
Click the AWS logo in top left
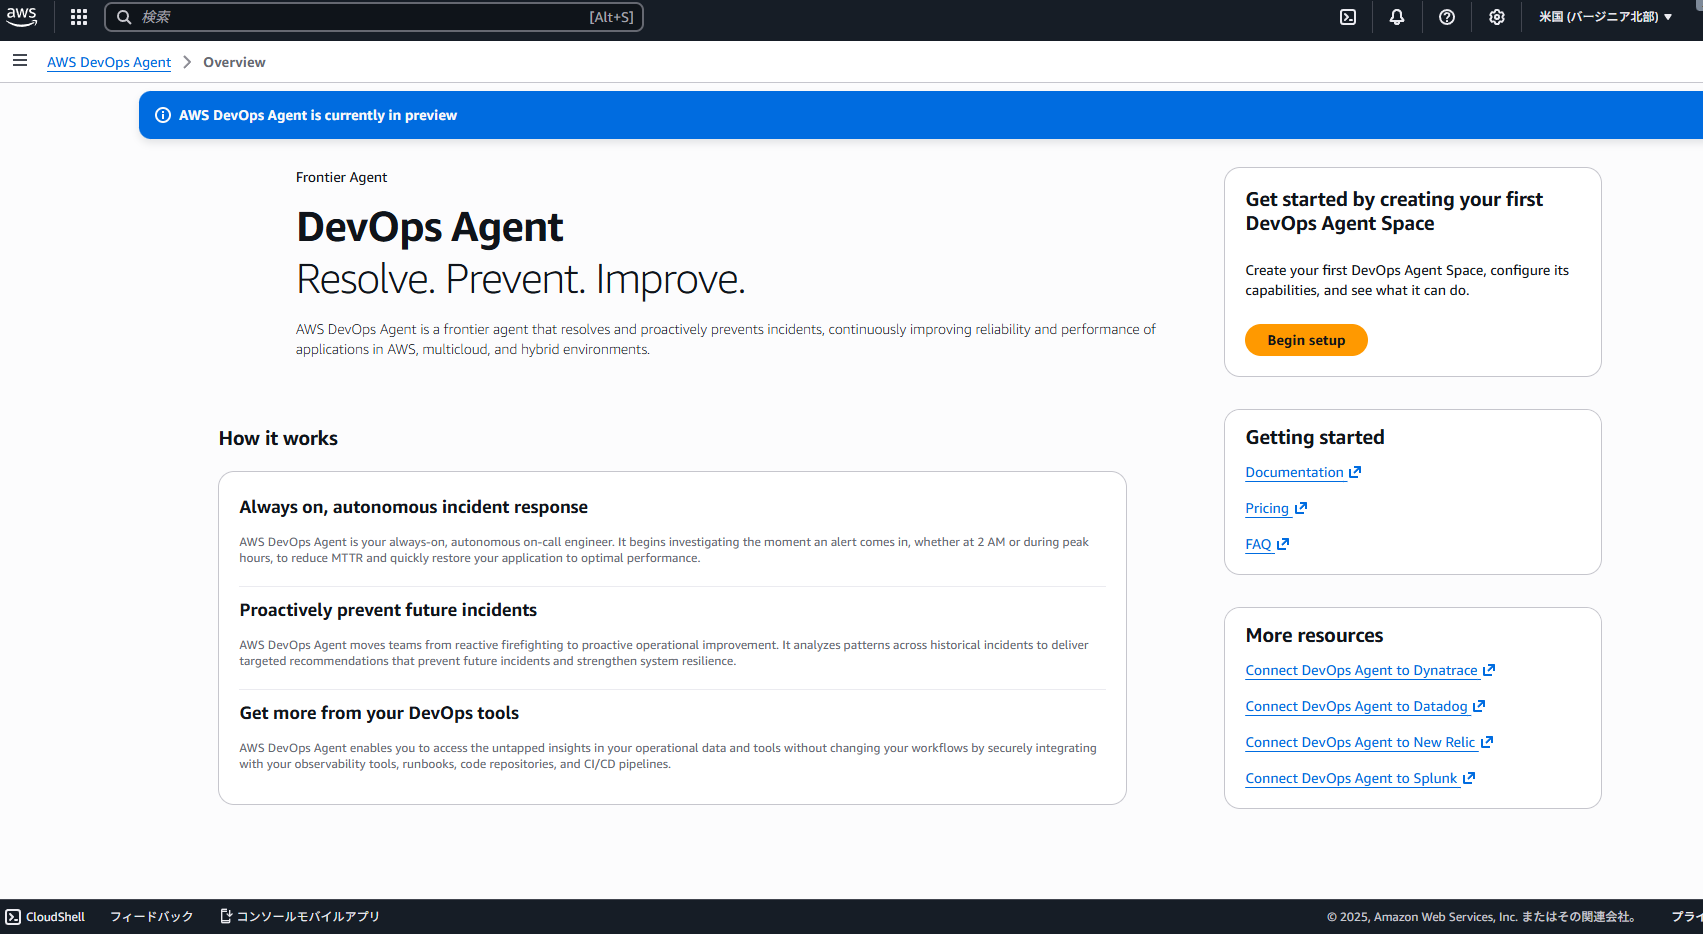[21, 17]
